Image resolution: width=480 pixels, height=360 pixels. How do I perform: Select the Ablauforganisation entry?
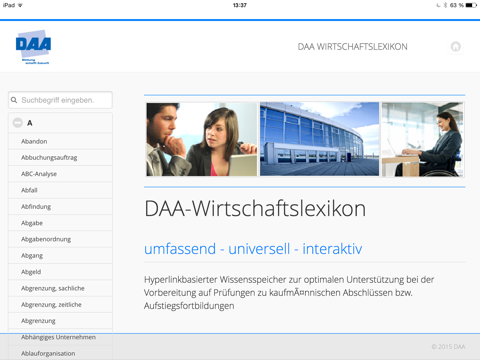coord(60,353)
